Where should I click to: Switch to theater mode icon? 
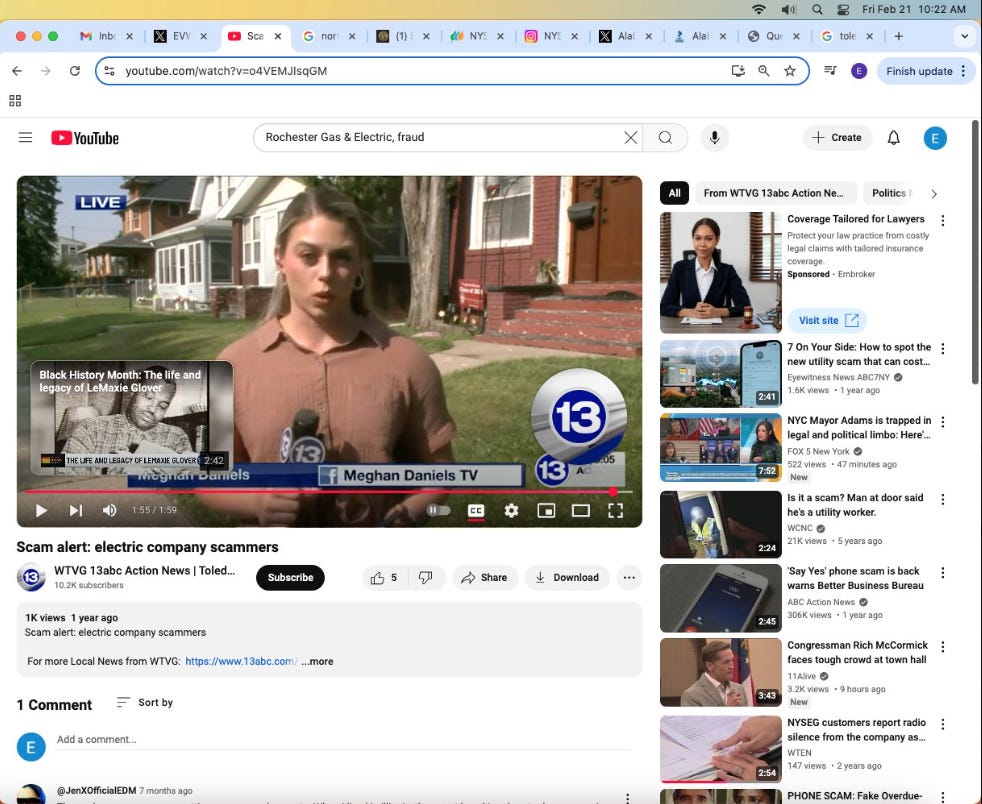coord(581,511)
